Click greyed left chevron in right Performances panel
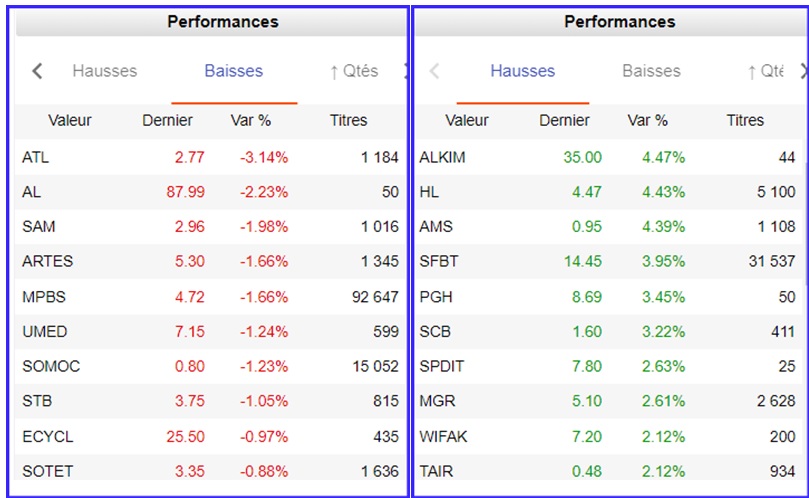This screenshot has width=809, height=498. 434,71
